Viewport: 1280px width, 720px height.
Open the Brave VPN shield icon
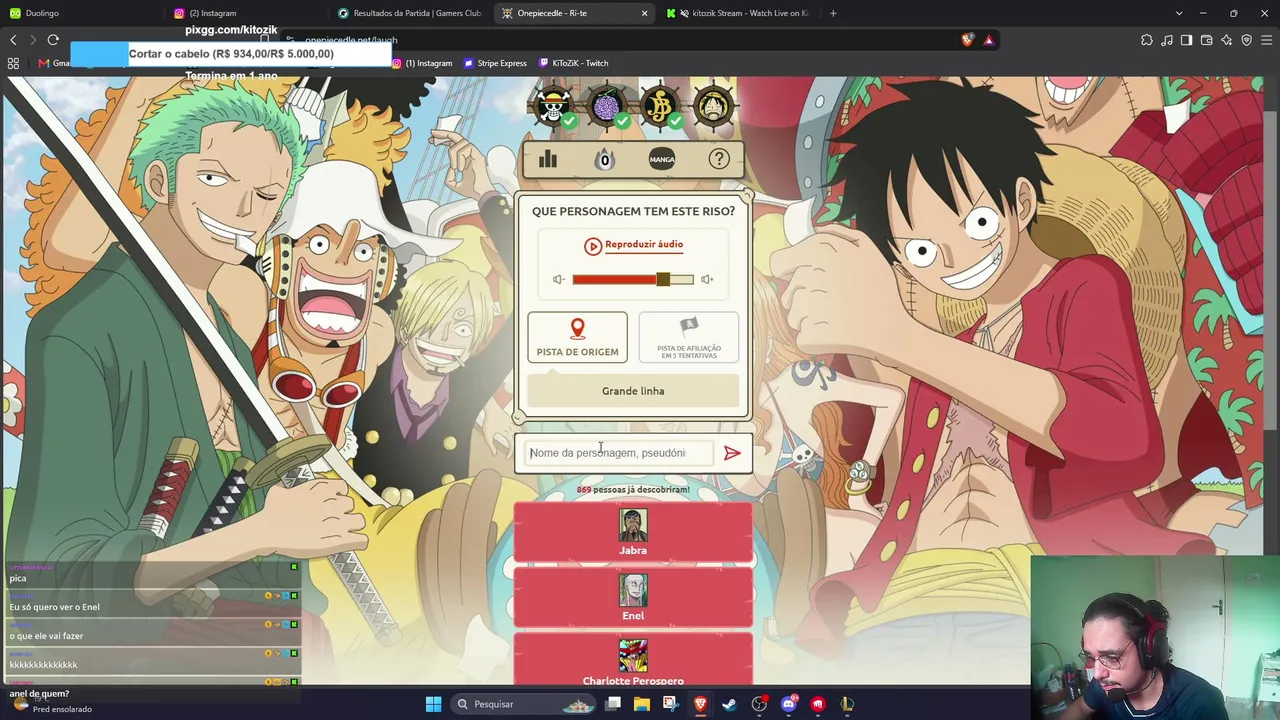click(1247, 40)
